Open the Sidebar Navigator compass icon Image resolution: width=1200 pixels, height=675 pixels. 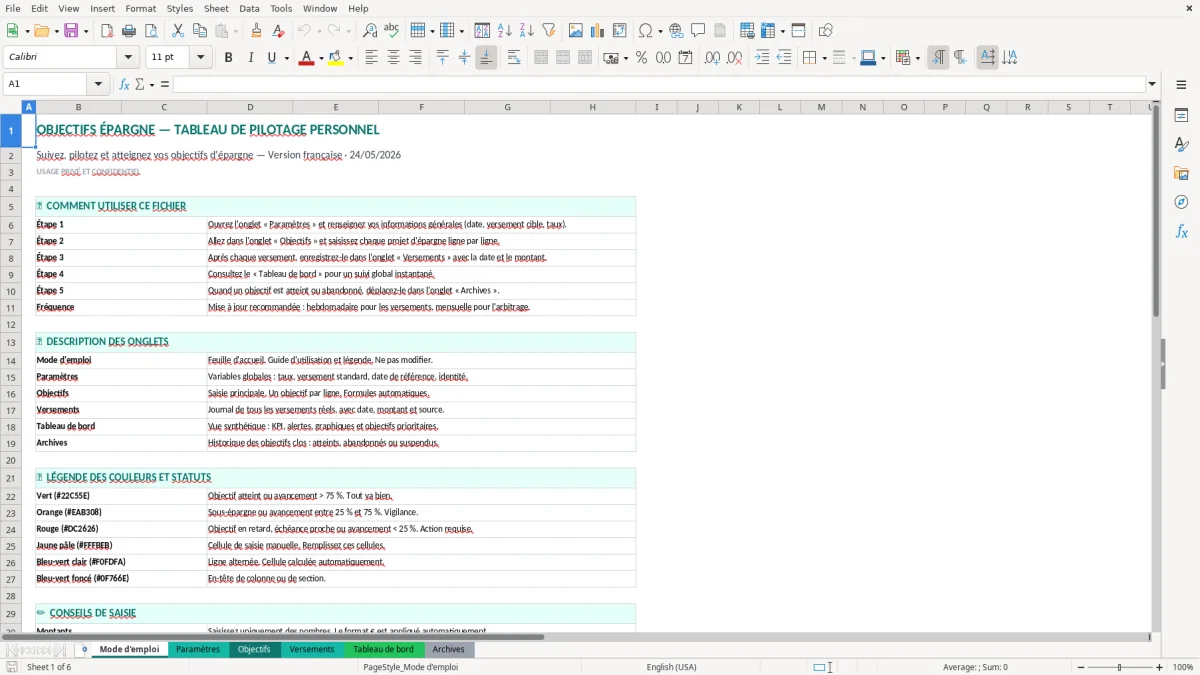click(1181, 203)
